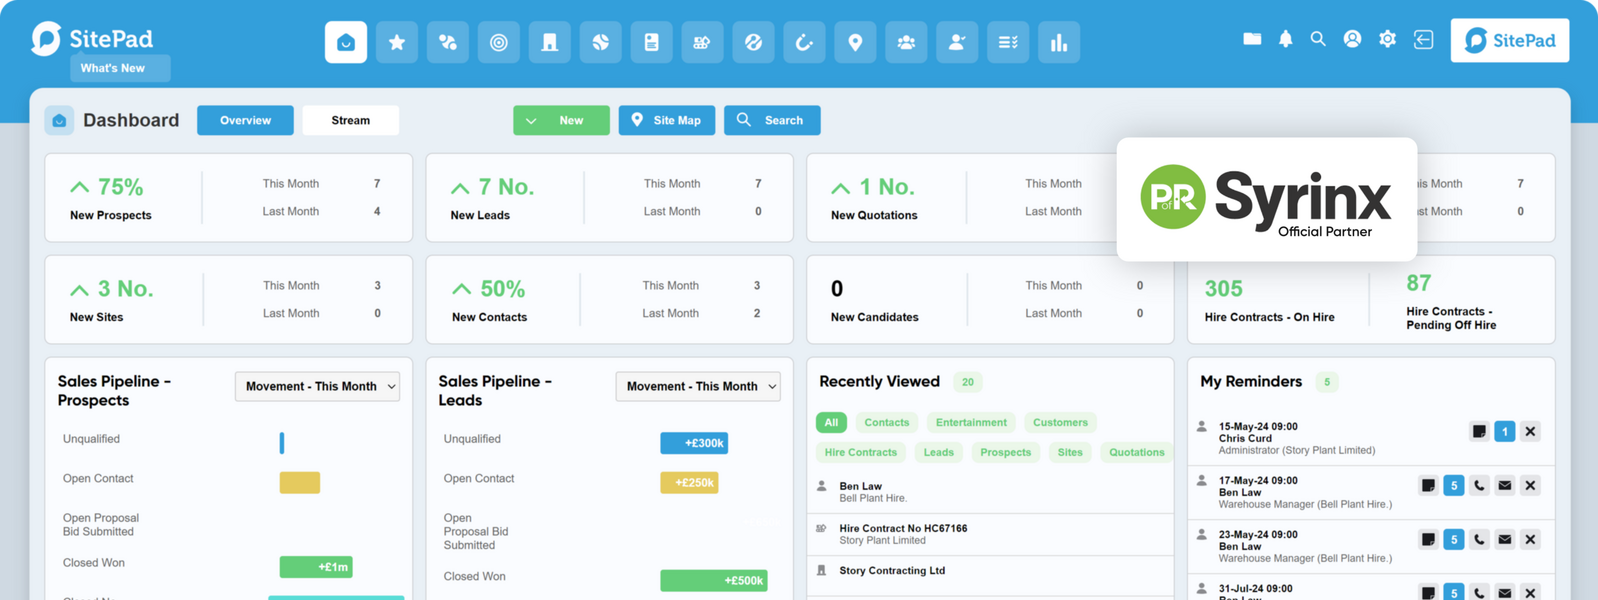Image resolution: width=1598 pixels, height=600 pixels.
Task: Filter Recently Viewed by Entertainment
Action: coord(971,422)
